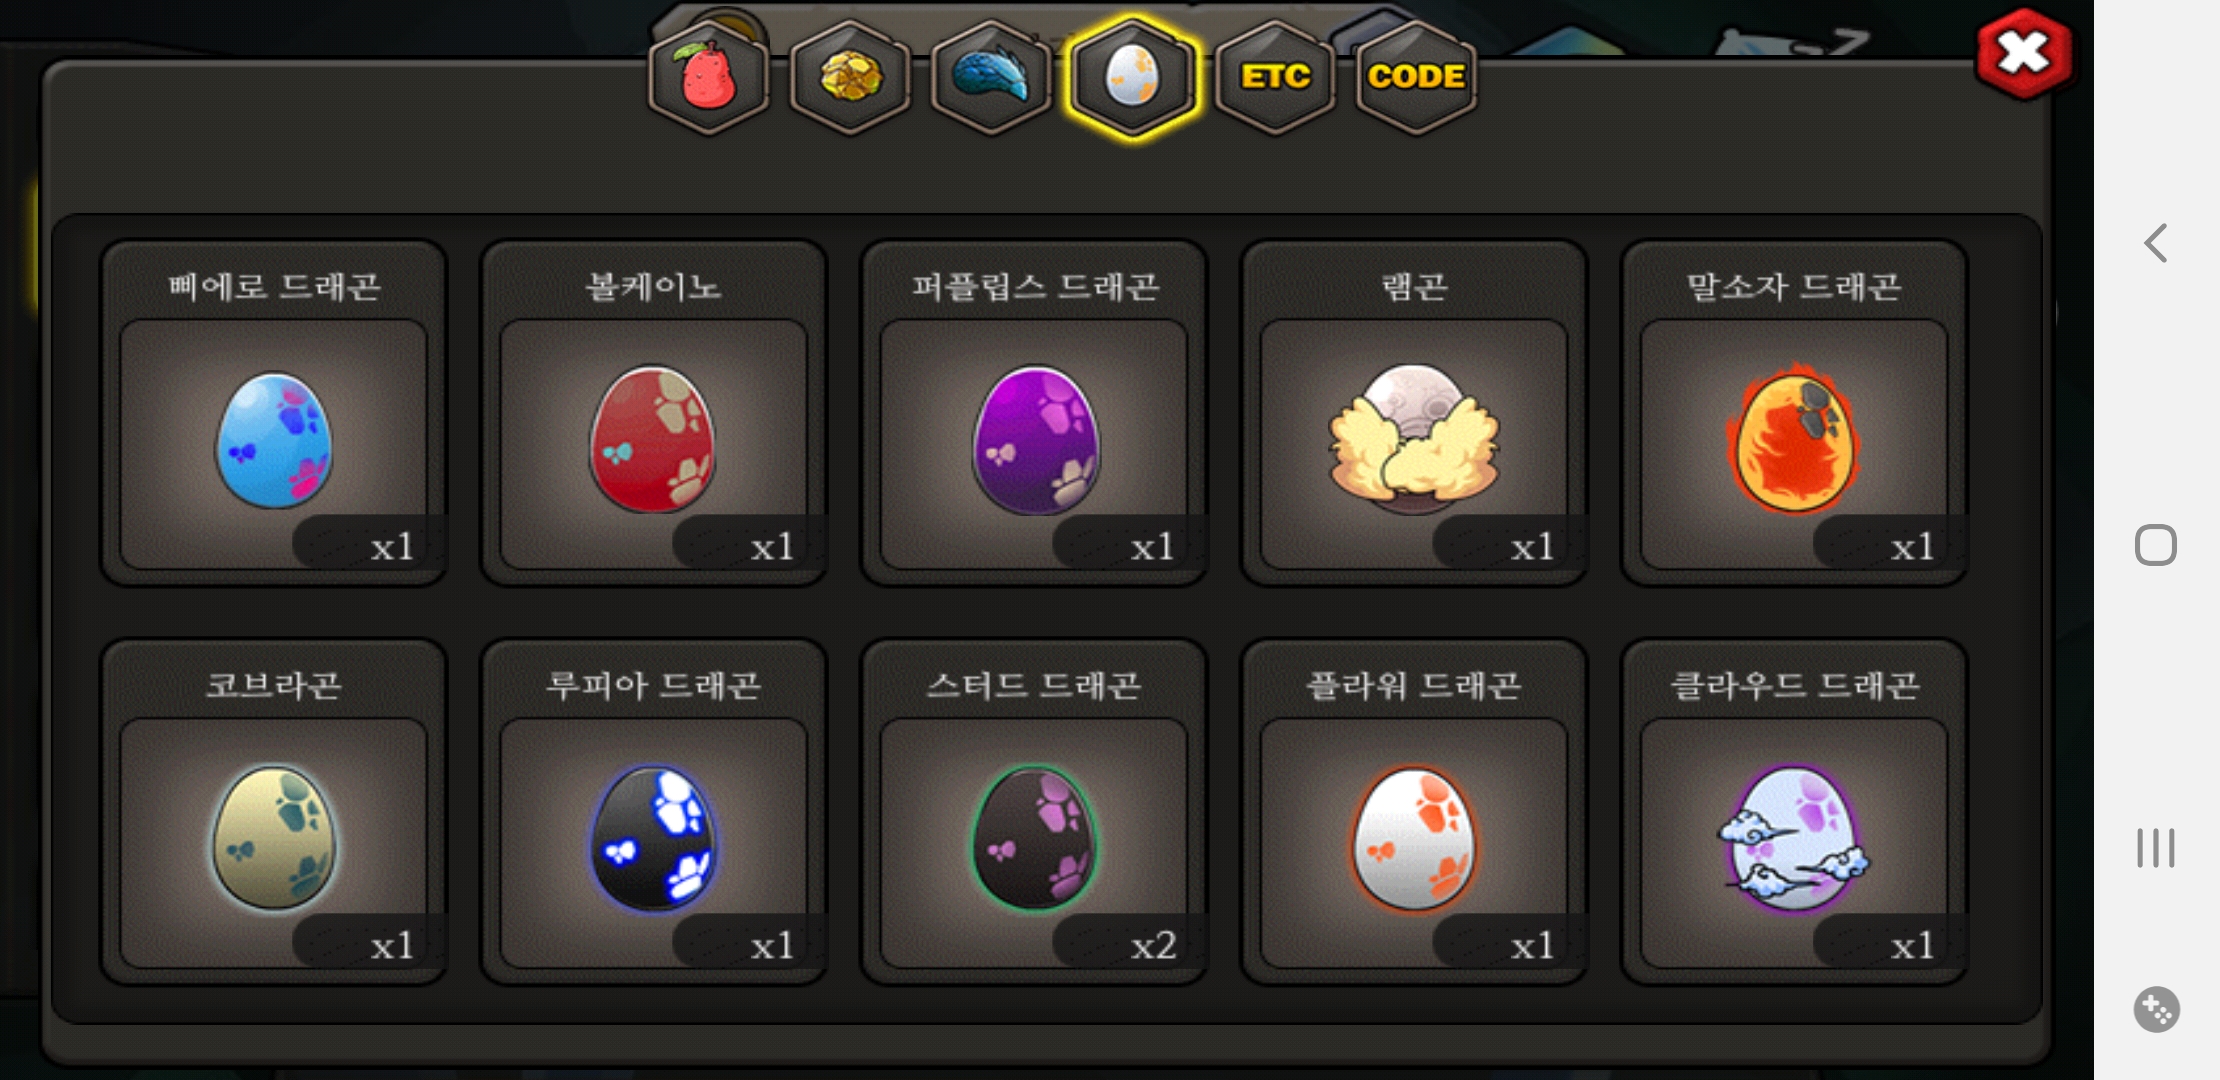Open the CODE tab
Screen dimensions: 2220x1080
[x=1416, y=77]
